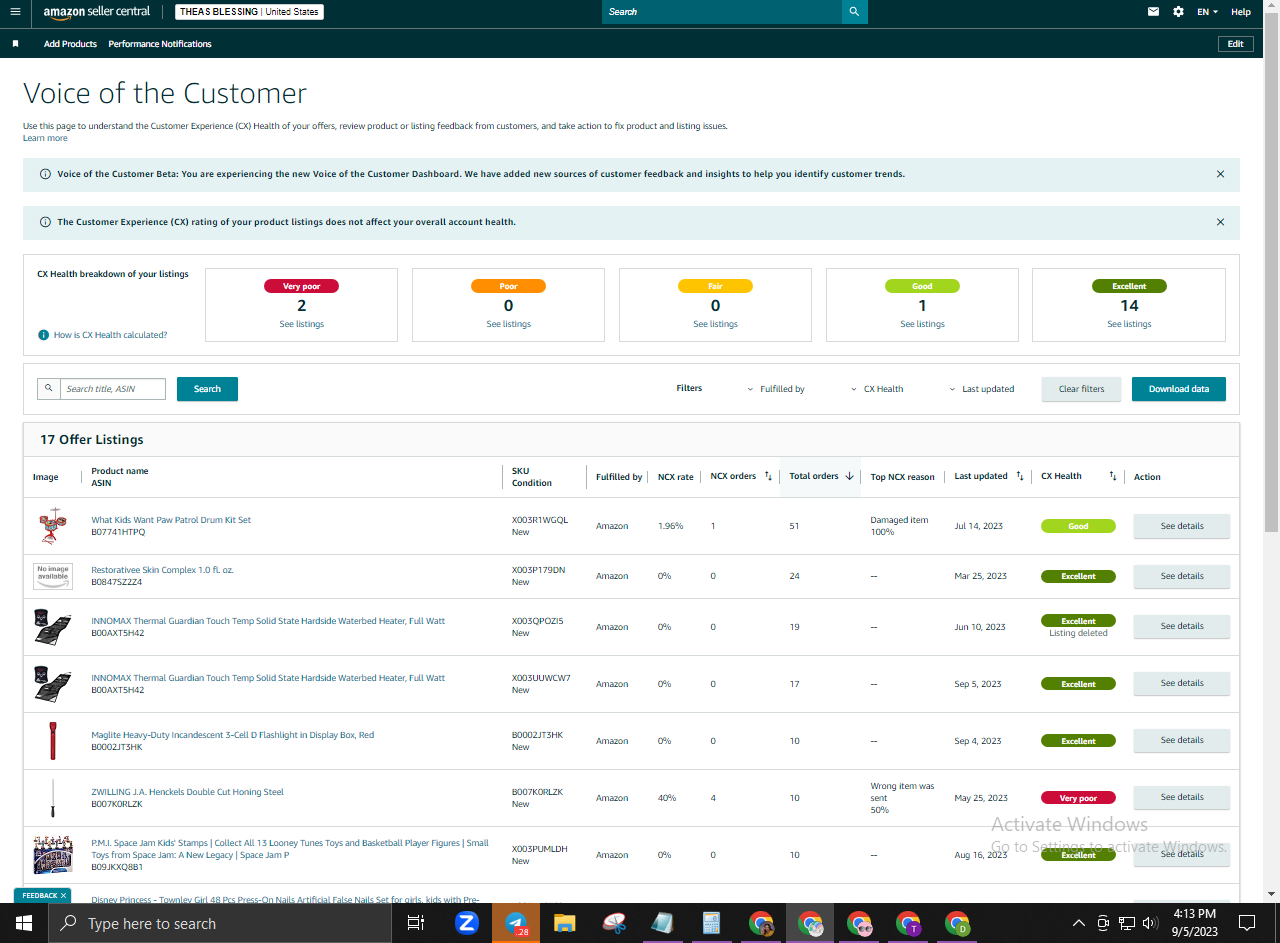This screenshot has width=1280, height=943.
Task: Open the language EN dropdown
Action: 1208,12
